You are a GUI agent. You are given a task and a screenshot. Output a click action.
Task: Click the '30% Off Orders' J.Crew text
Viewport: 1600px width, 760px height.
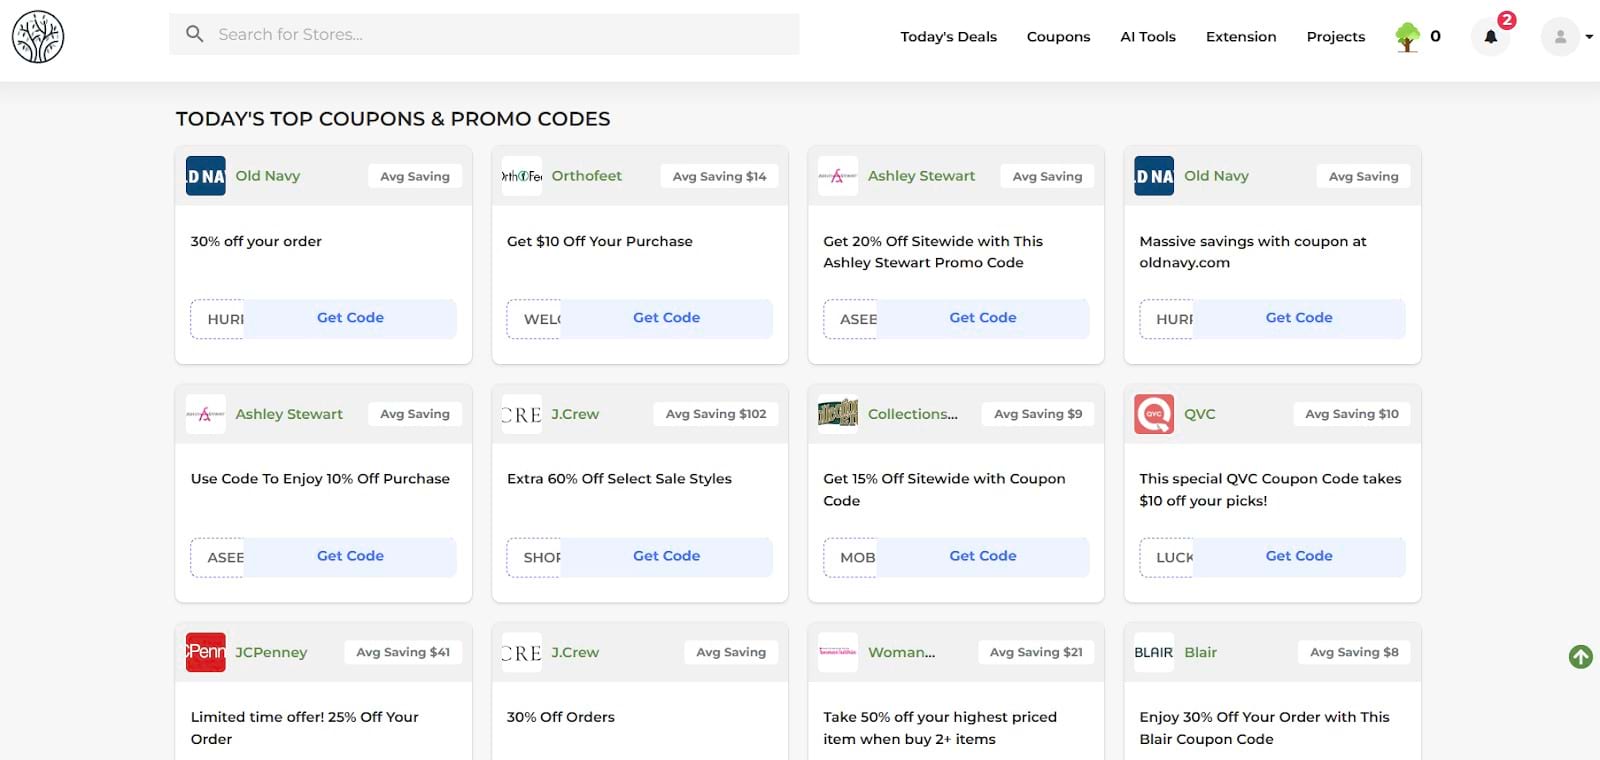coord(560,717)
